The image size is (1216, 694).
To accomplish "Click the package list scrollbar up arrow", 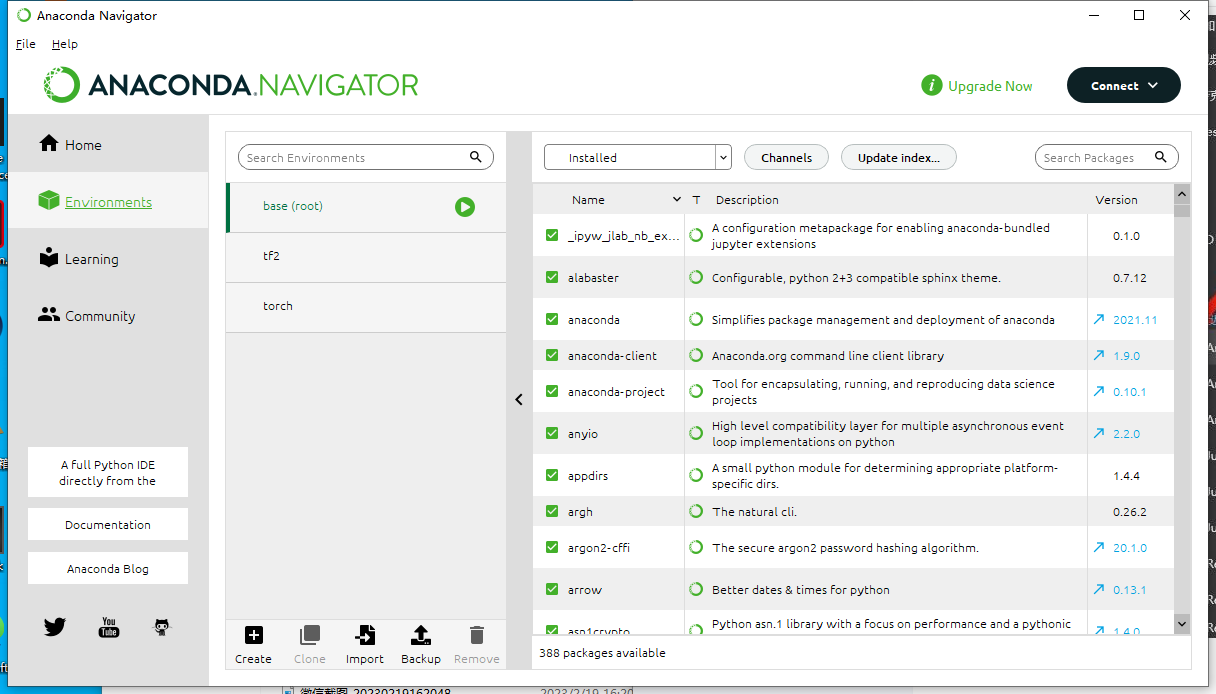I will pos(1182,194).
